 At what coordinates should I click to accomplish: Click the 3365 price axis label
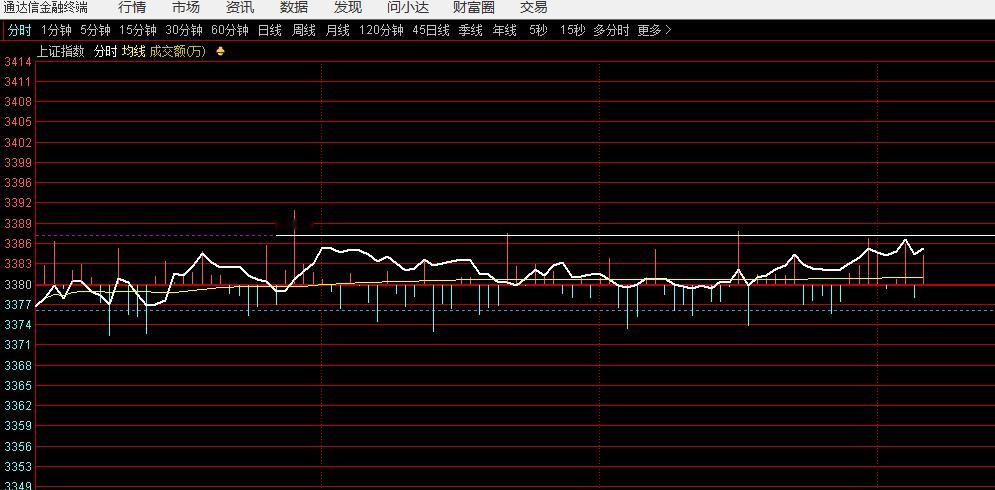[x=16, y=386]
